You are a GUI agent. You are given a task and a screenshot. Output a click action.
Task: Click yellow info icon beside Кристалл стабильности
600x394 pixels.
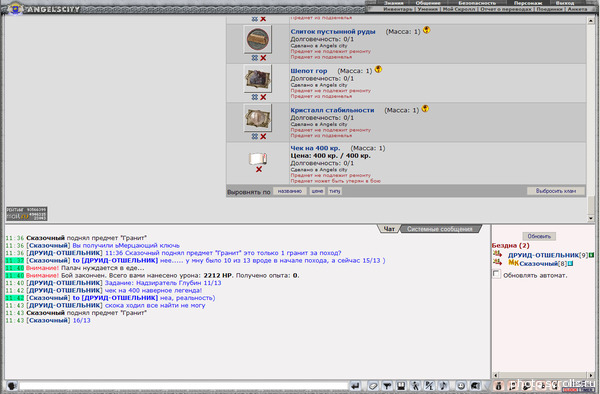[425, 109]
